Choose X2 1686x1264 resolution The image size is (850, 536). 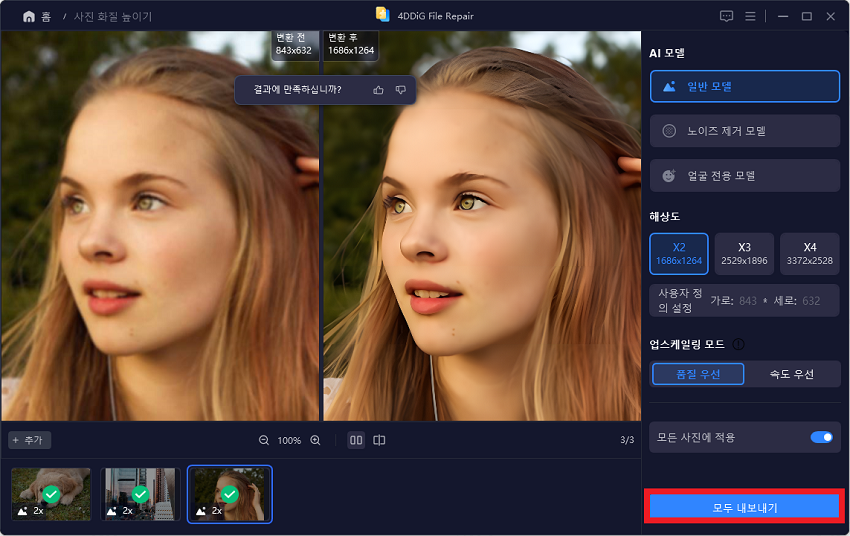coord(679,254)
